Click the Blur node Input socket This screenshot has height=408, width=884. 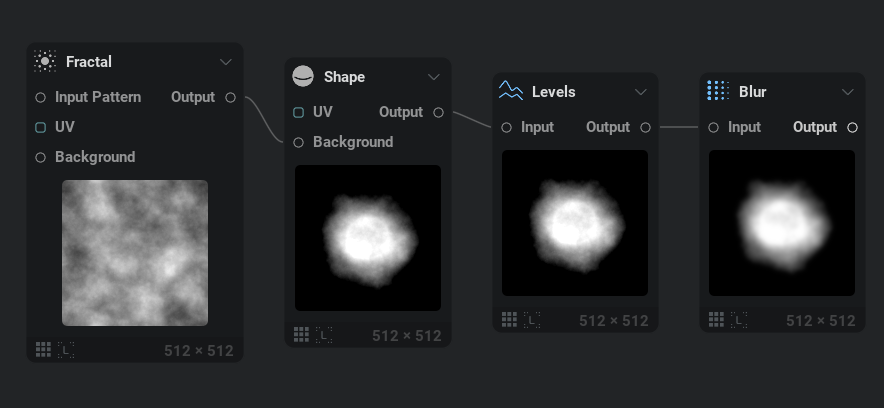pyautogui.click(x=713, y=127)
